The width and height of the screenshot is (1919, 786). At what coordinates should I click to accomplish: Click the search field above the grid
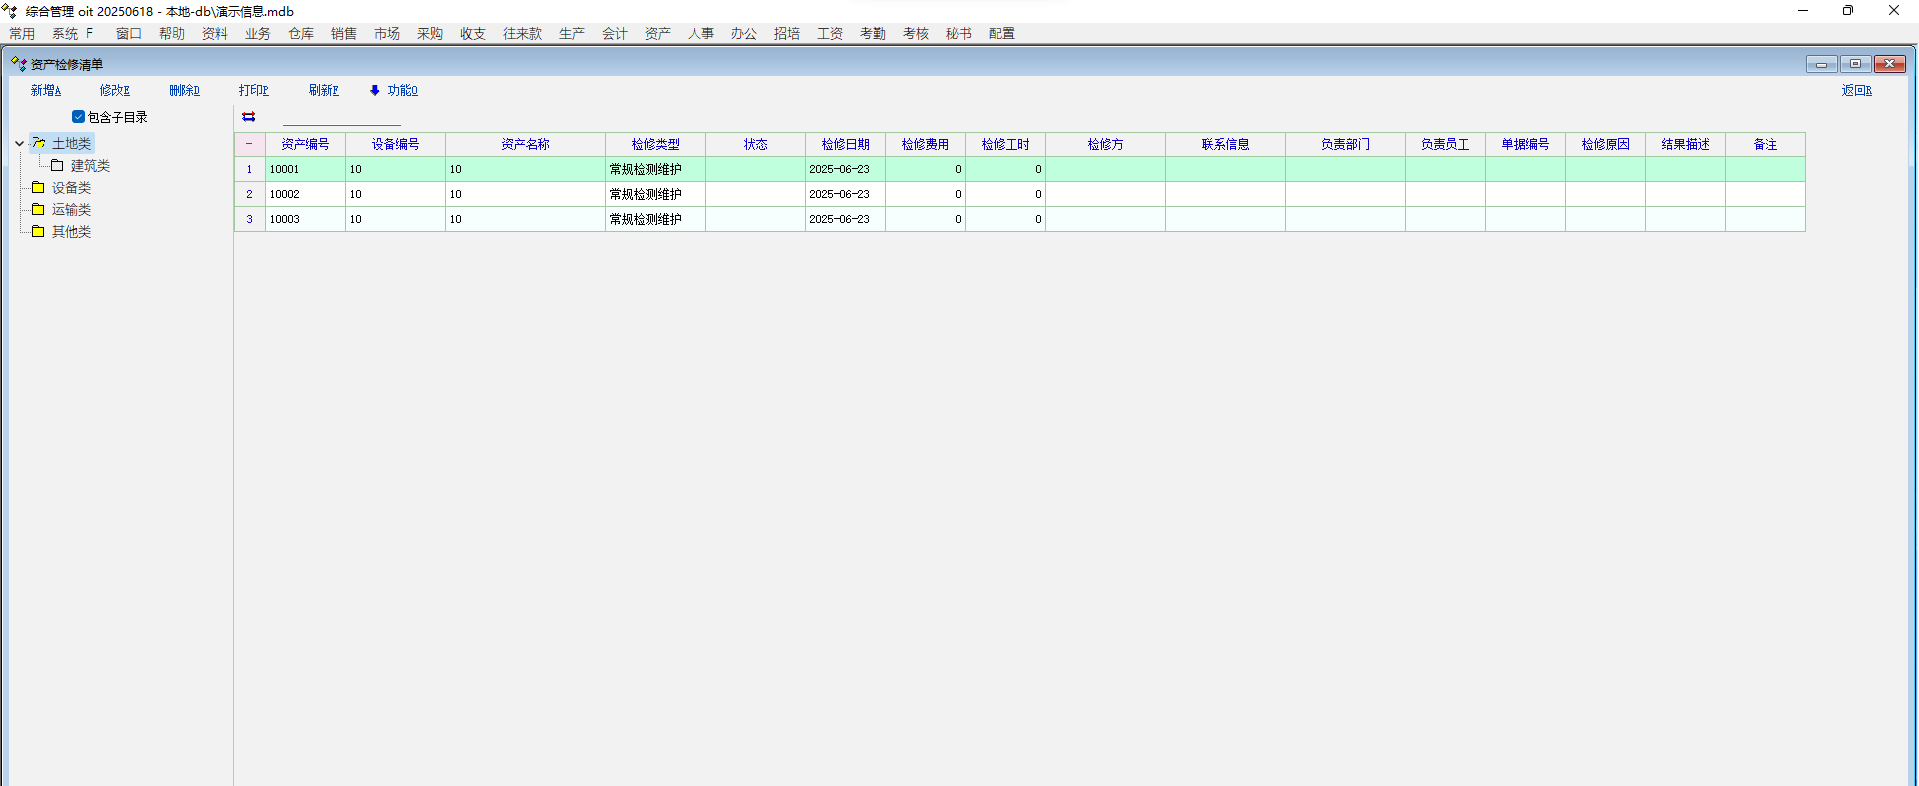(x=341, y=117)
